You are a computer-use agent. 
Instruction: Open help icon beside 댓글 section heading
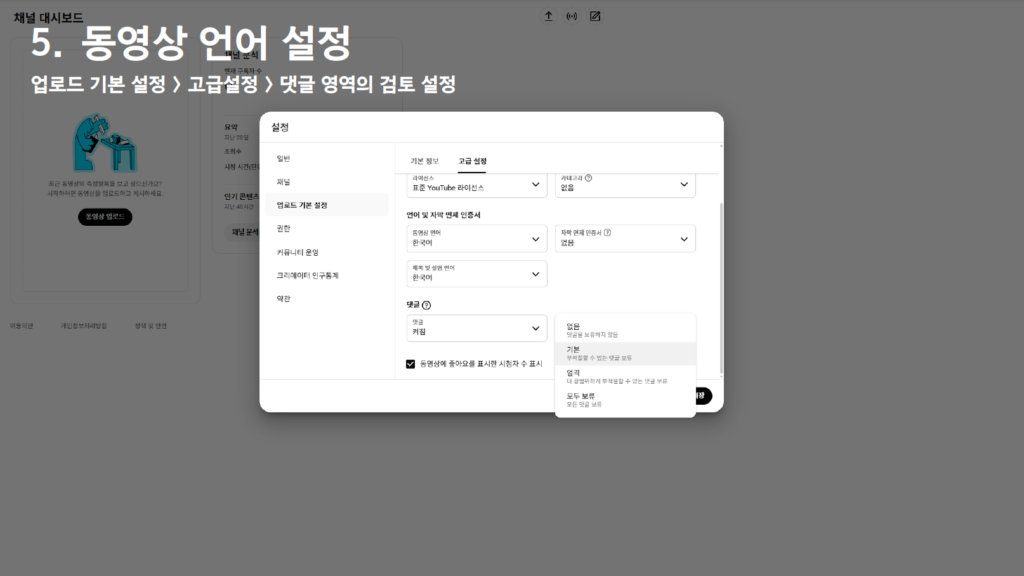click(x=426, y=305)
